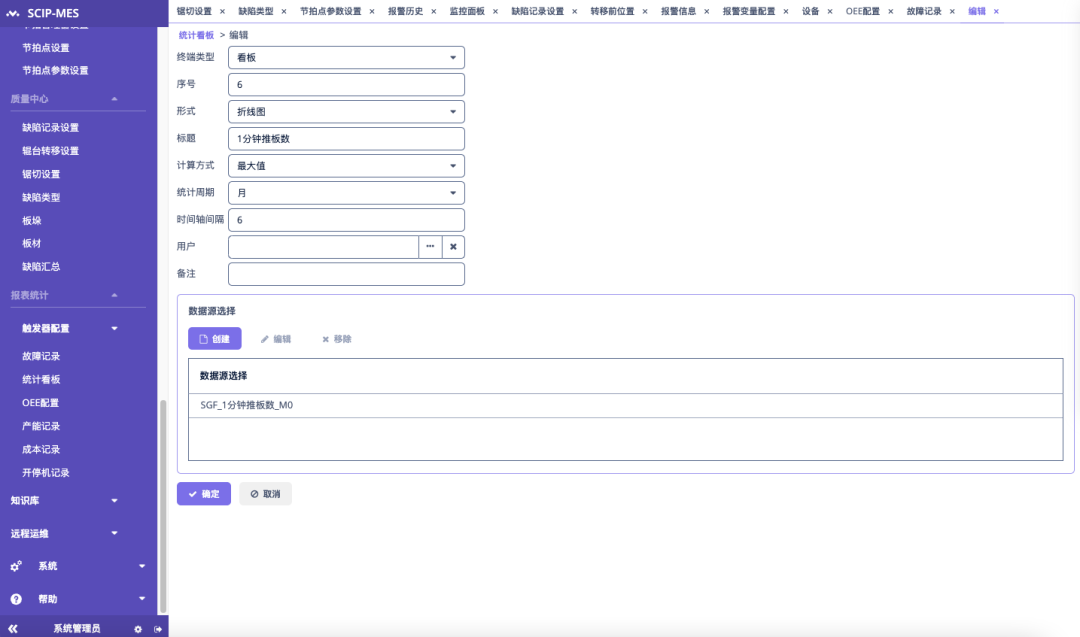Image resolution: width=1080 pixels, height=637 pixels.
Task: Select row SGF_1分钟推板数_M0
Action: (625, 405)
